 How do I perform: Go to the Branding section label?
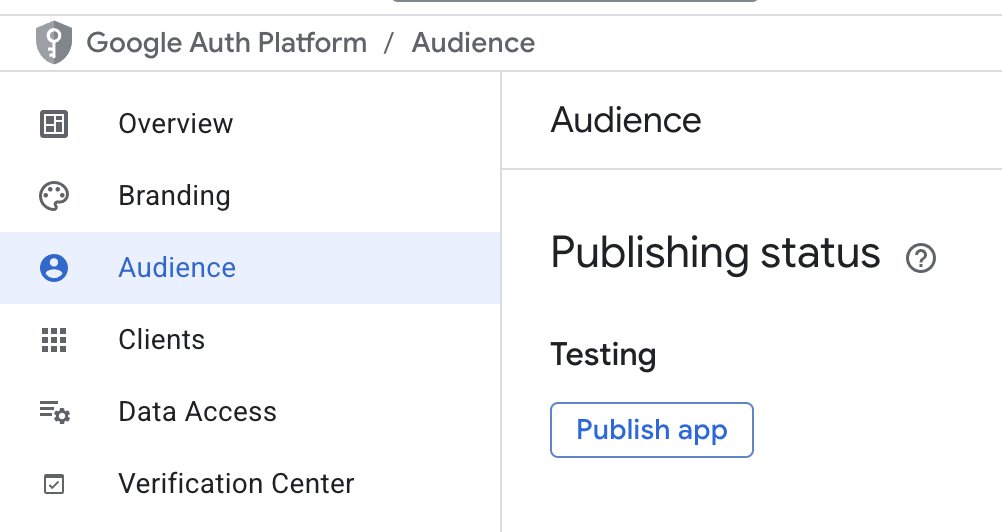click(x=174, y=196)
